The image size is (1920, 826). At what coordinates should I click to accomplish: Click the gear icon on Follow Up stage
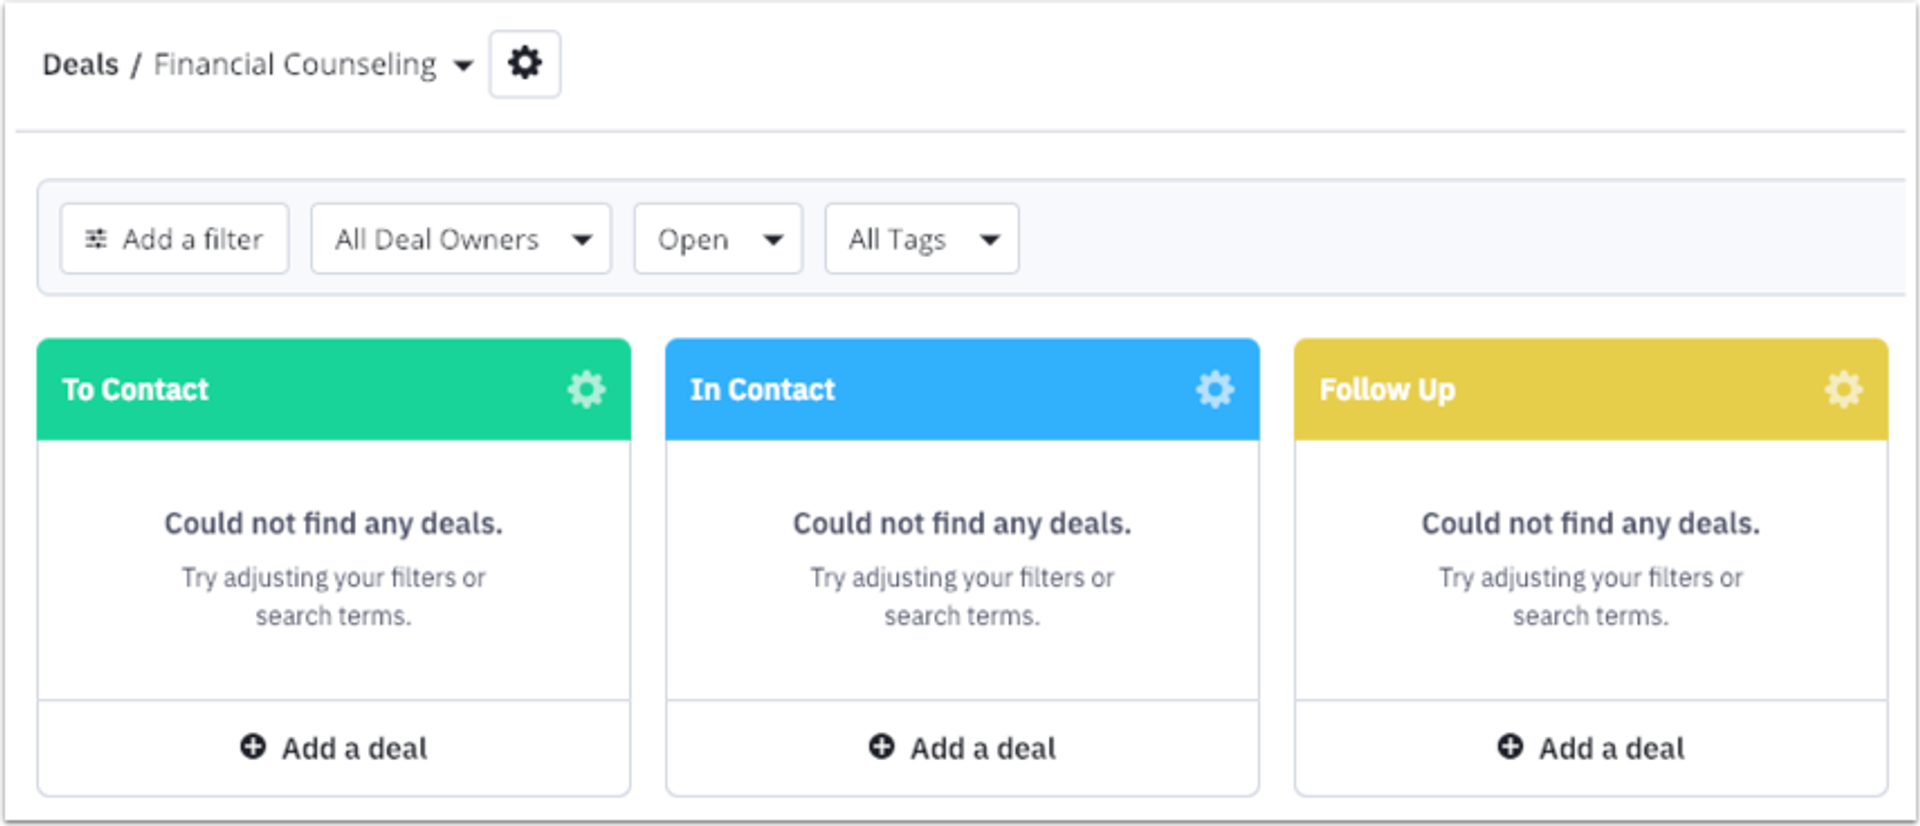click(x=1843, y=389)
